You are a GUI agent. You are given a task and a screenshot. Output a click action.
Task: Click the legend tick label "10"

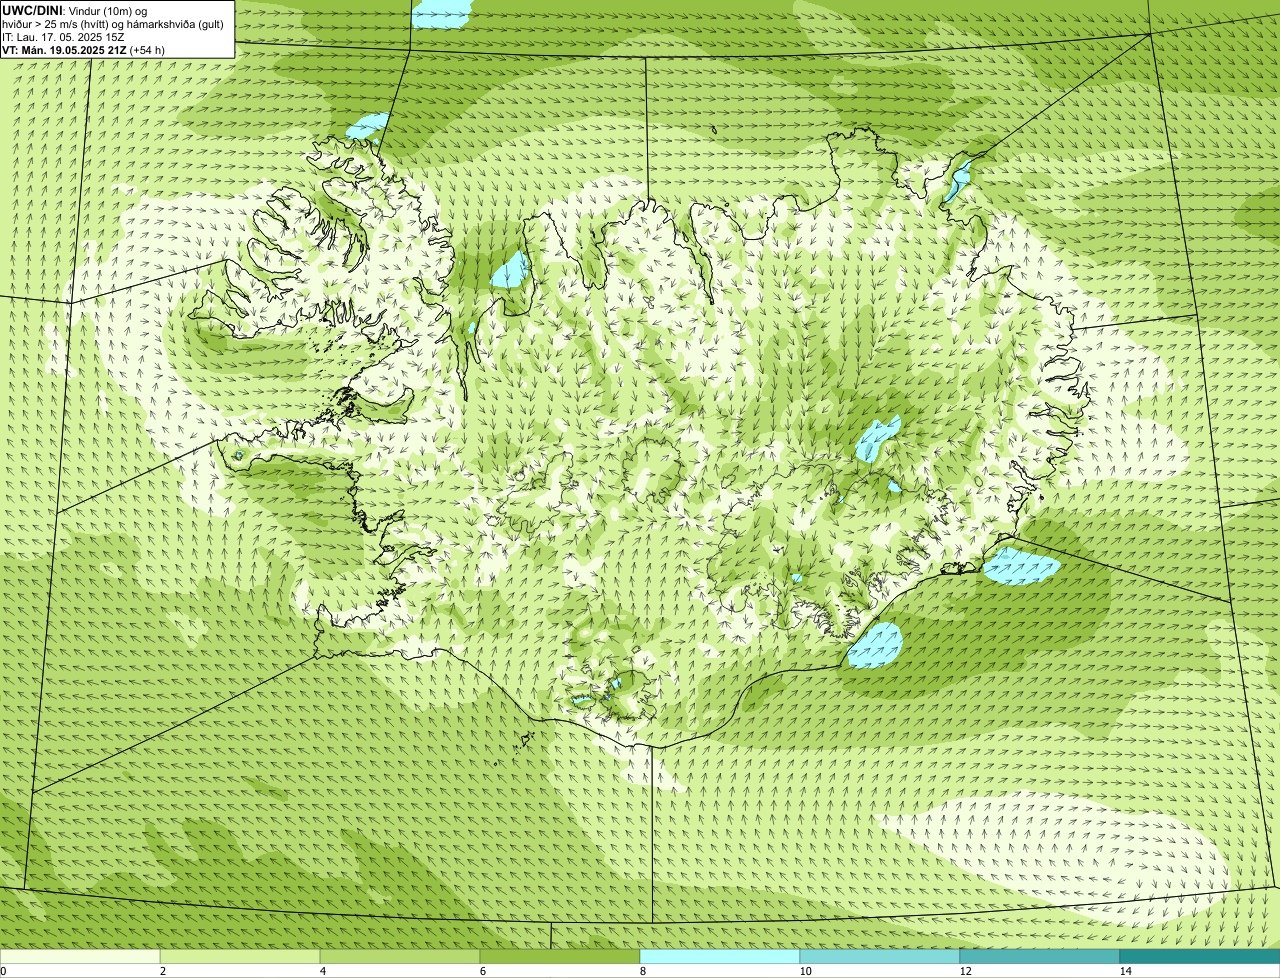tap(805, 971)
